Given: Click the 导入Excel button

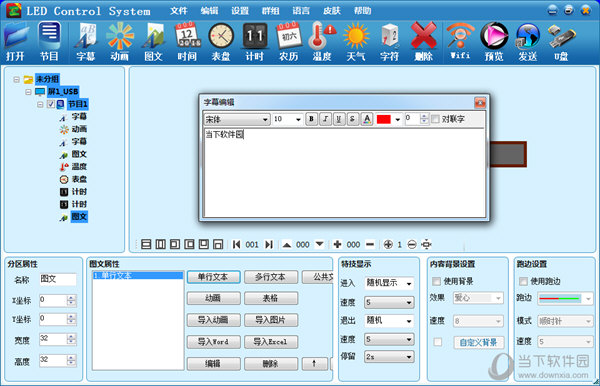Looking at the screenshot, I should point(271,342).
